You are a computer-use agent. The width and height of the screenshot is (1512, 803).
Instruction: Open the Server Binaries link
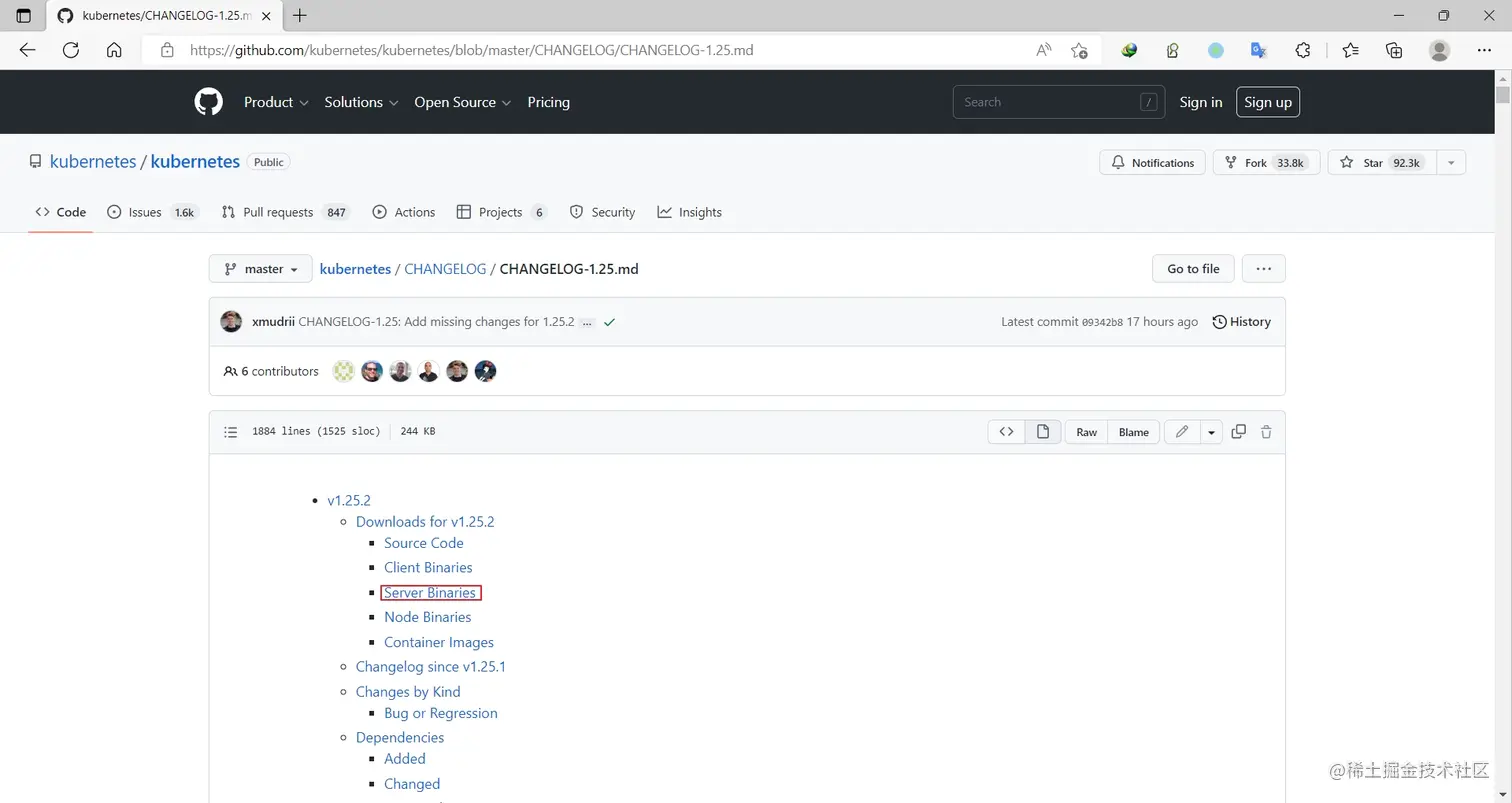pyautogui.click(x=430, y=593)
